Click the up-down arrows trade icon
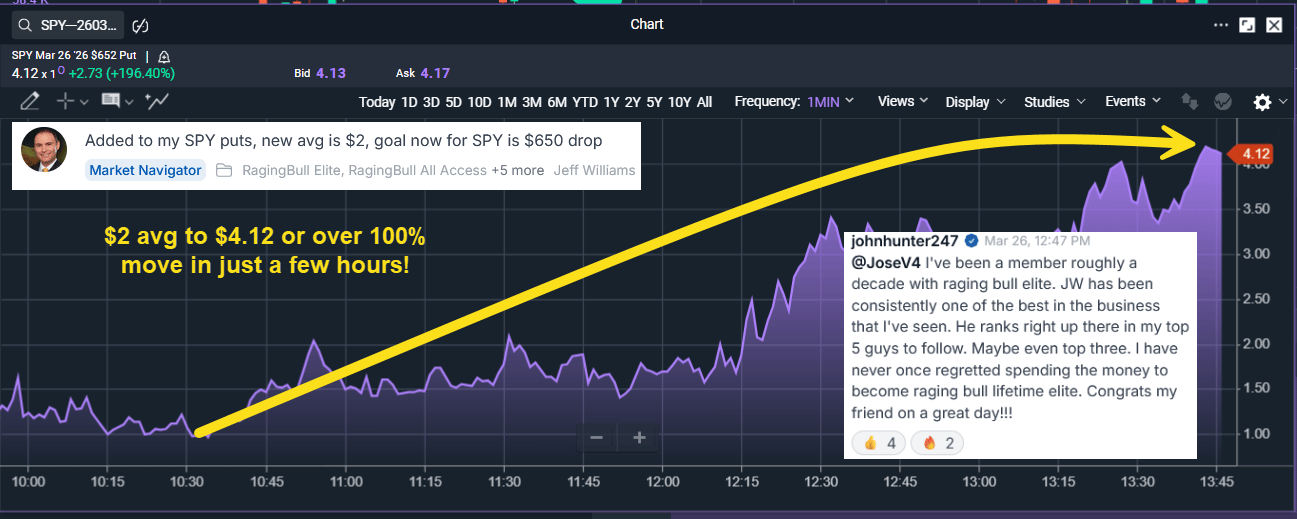 click(1190, 101)
